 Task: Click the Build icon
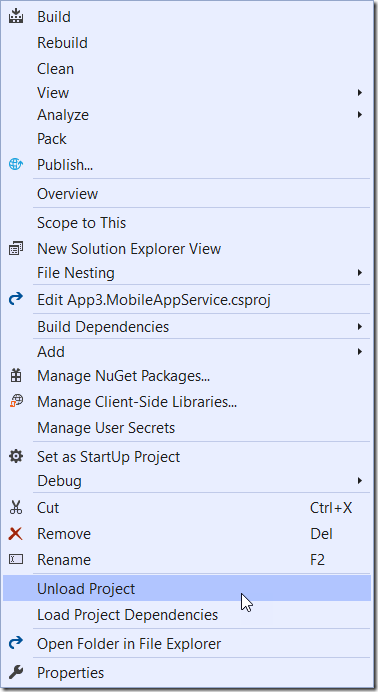[x=16, y=17]
